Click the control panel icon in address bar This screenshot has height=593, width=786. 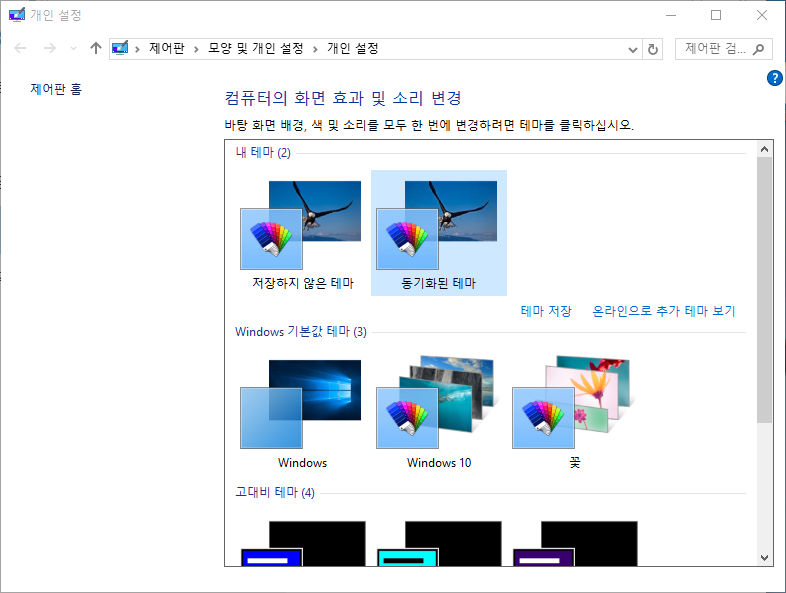click(x=121, y=48)
